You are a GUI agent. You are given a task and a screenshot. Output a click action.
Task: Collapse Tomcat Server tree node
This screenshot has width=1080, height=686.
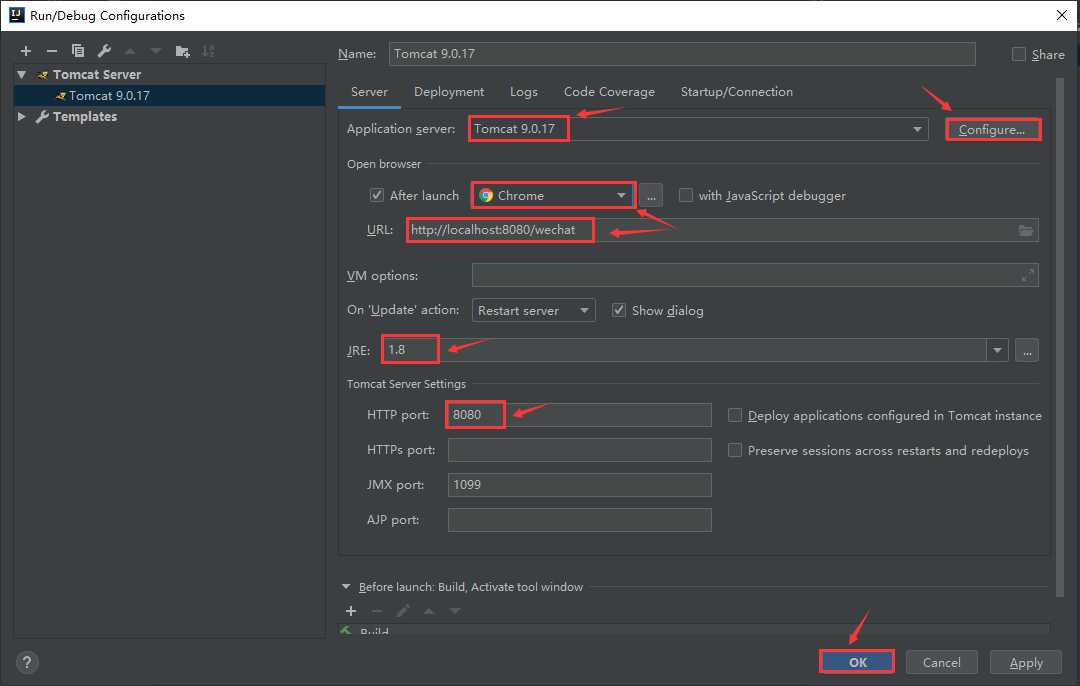[x=22, y=74]
